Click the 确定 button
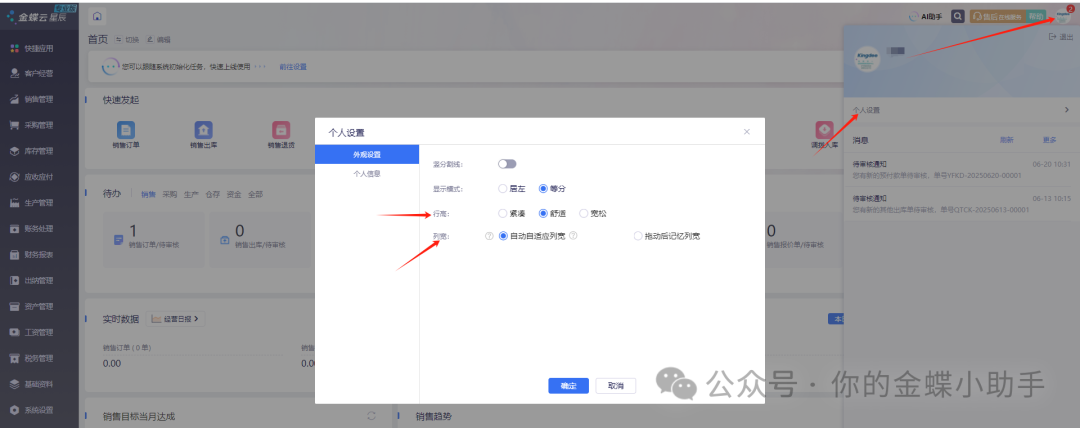Screen dimensions: 1080x428 click(568, 385)
